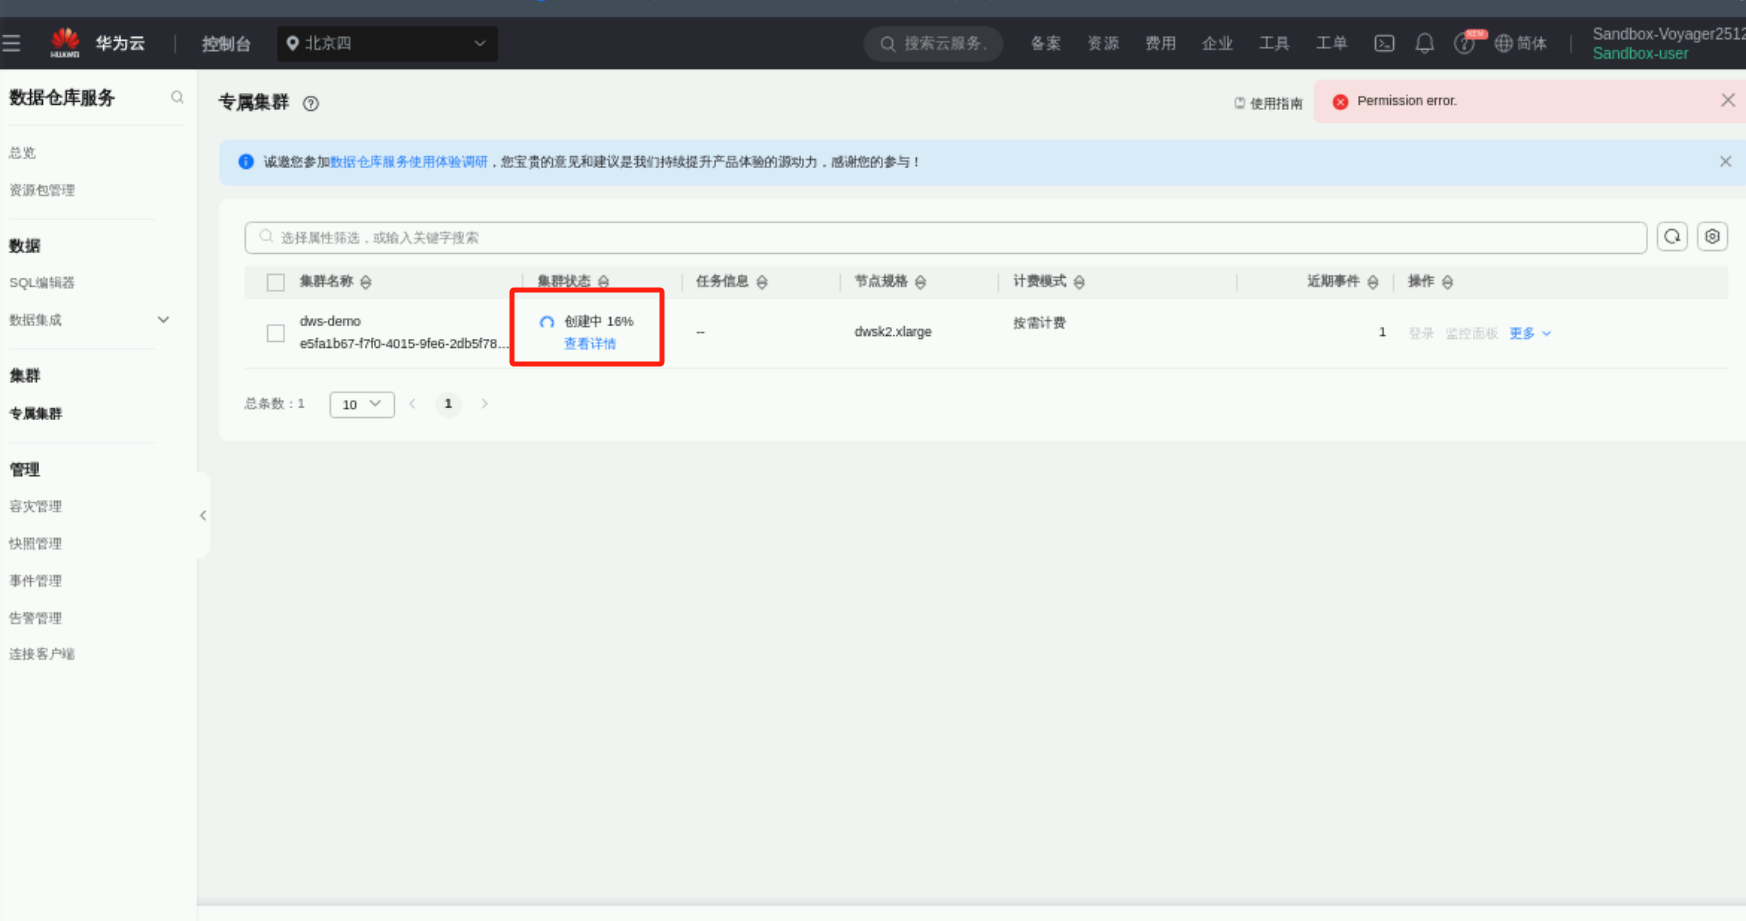Open the 工具 menu
Image resolution: width=1746 pixels, height=921 pixels.
1274,43
